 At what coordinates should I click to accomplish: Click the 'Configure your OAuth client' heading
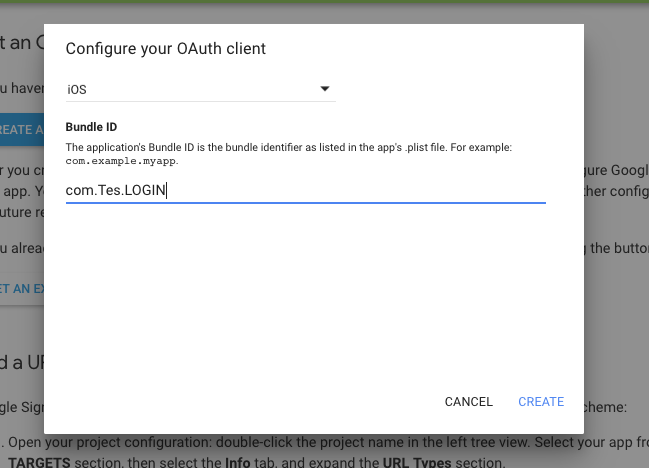(x=166, y=49)
